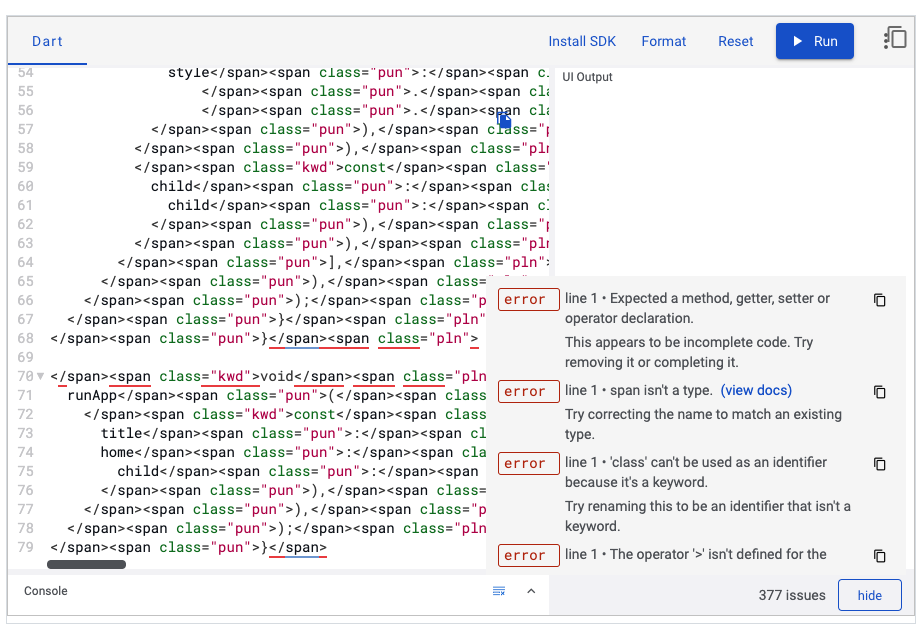This screenshot has width=923, height=633.
Task: Copy the 'span isn't a type' error
Action: [879, 392]
